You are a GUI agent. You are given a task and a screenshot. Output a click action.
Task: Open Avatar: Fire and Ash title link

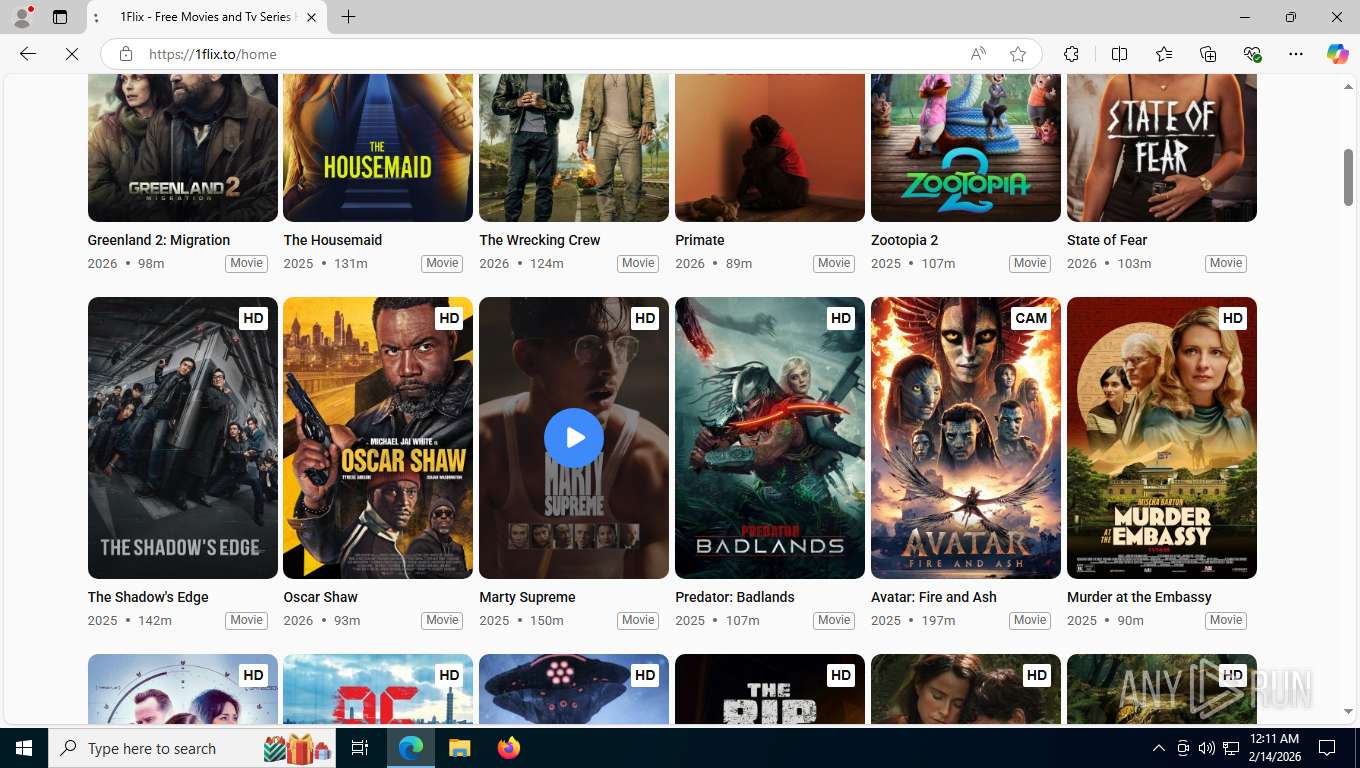tap(934, 597)
